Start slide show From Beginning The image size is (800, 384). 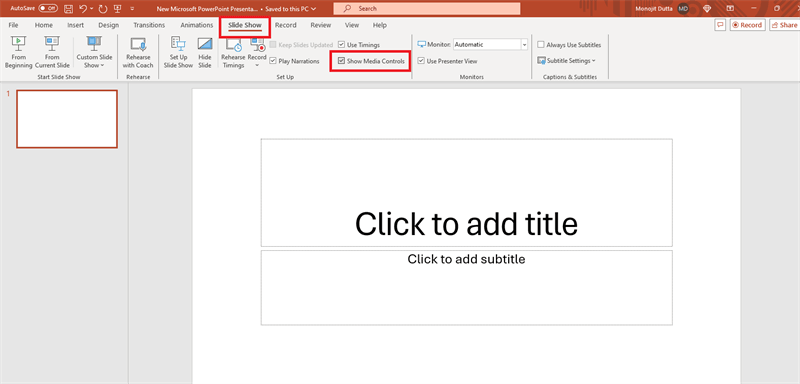pos(18,53)
